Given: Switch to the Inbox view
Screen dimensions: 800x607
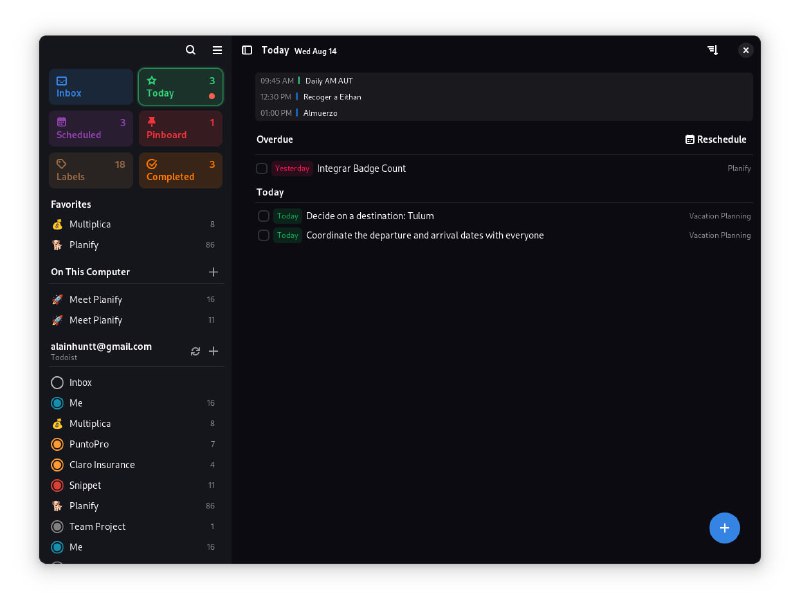Looking at the screenshot, I should click(x=90, y=86).
